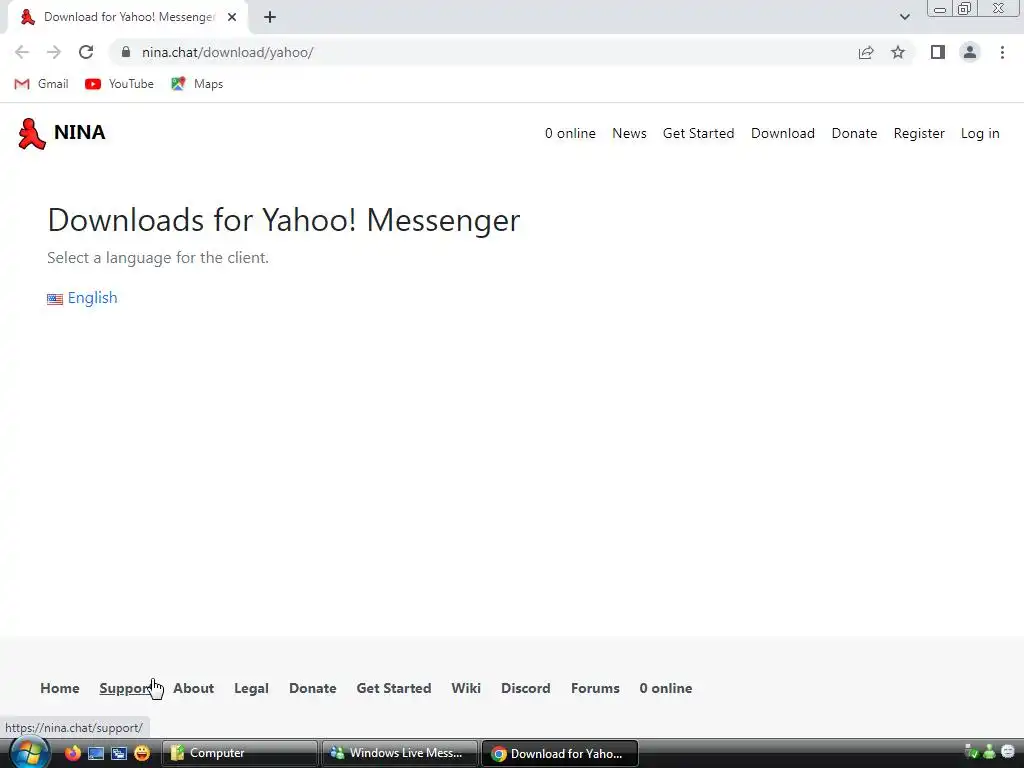
Task: Open the Gmail bookmark
Action: 41,84
